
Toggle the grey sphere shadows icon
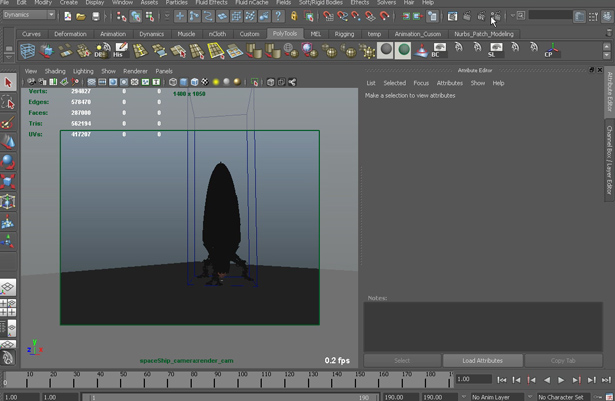tap(226, 82)
